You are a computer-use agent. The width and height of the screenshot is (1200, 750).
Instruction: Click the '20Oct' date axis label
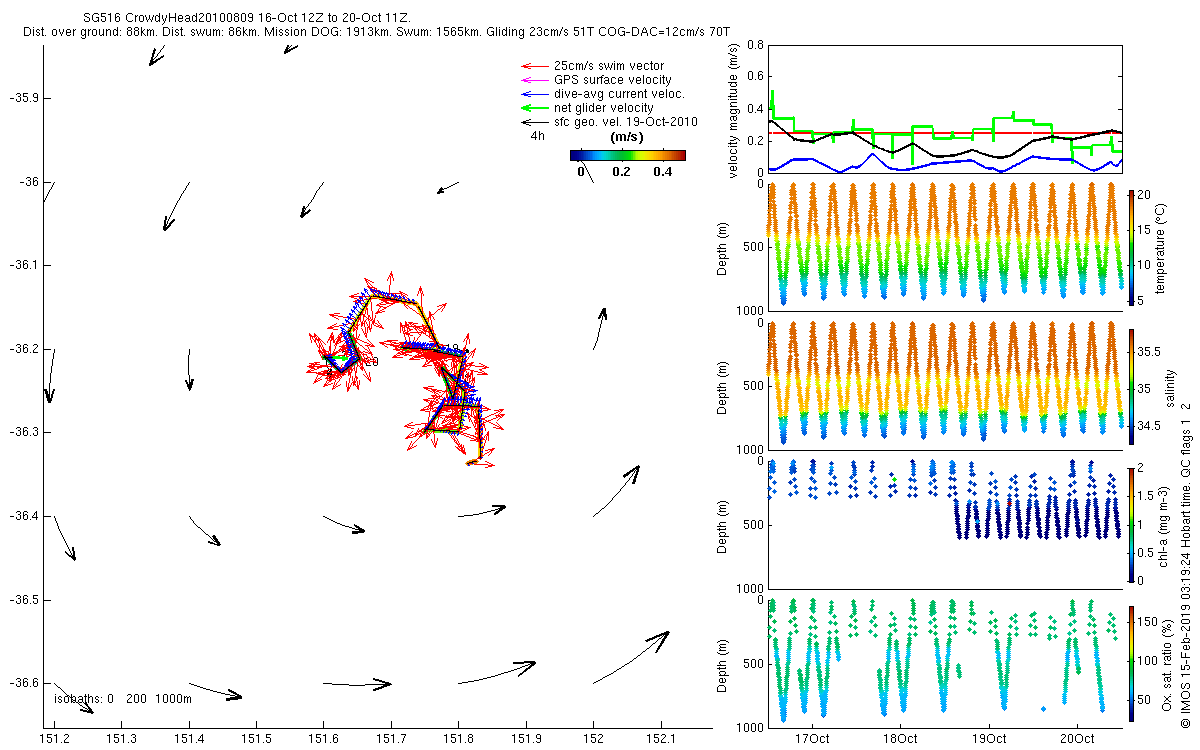[1077, 739]
